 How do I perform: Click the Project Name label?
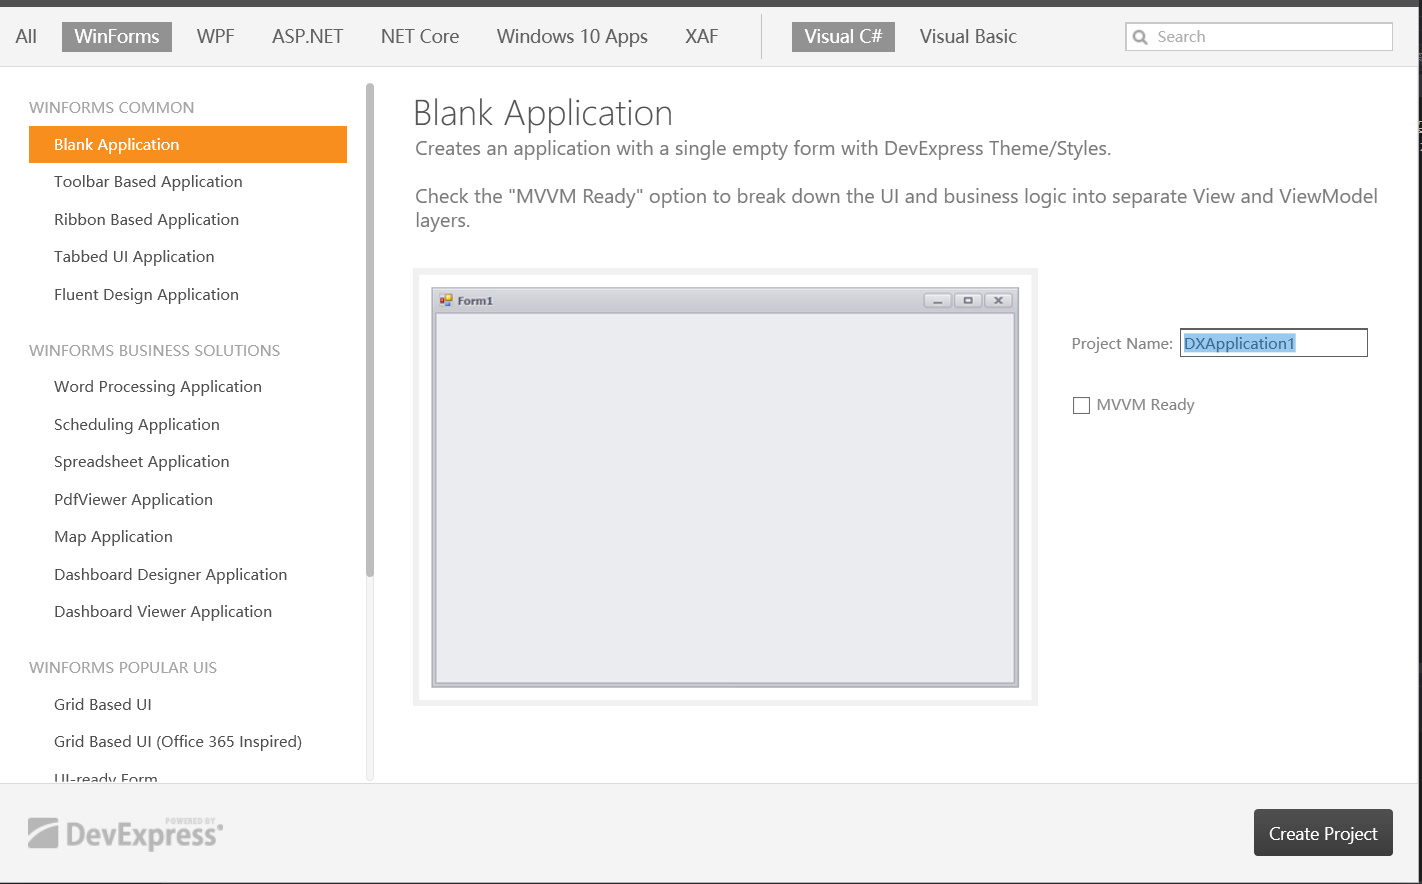[x=1122, y=343]
